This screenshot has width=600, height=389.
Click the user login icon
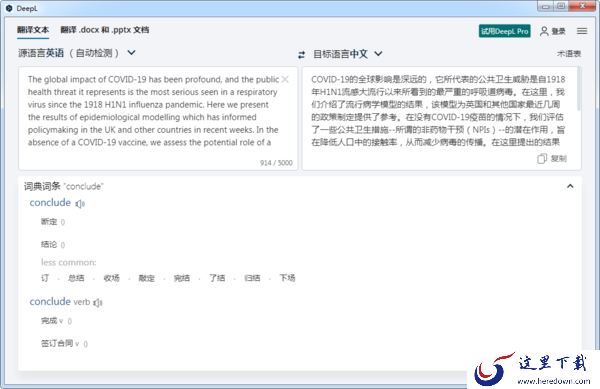click(x=544, y=31)
